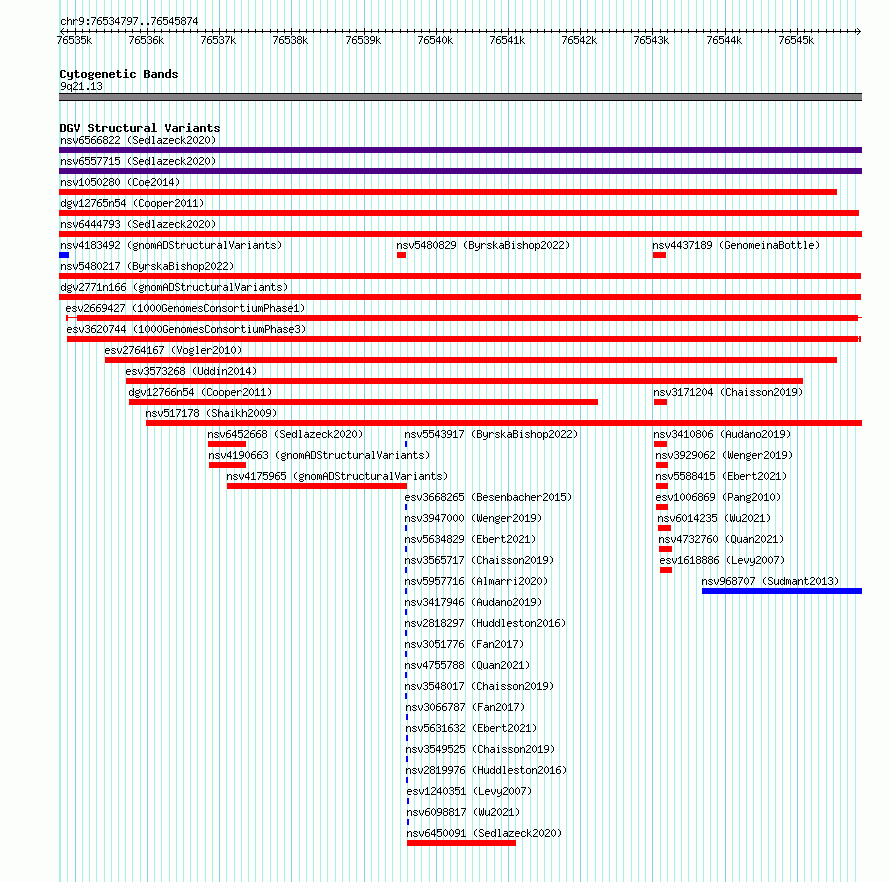Open dgv2771n166 (gnomADStructuralVariants) variant
This screenshot has width=890, height=882.
click(x=174, y=287)
